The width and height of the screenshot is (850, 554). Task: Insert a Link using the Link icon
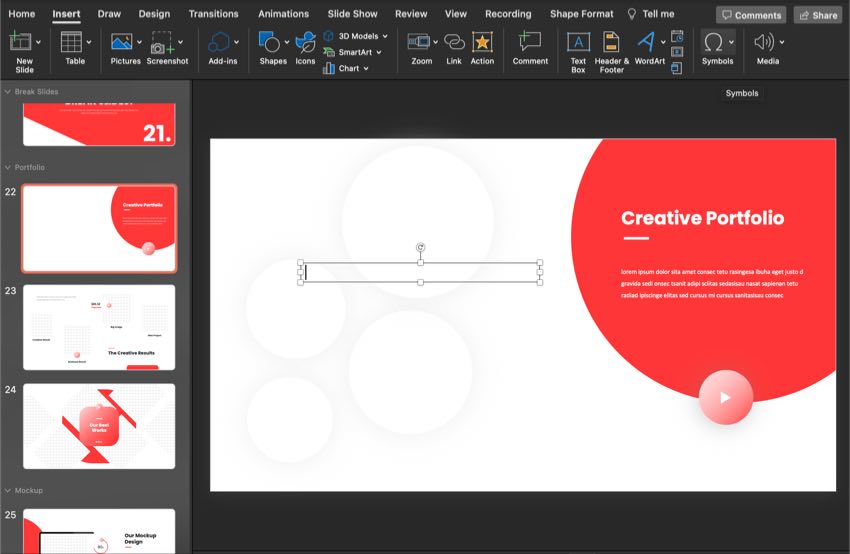pyautogui.click(x=454, y=42)
